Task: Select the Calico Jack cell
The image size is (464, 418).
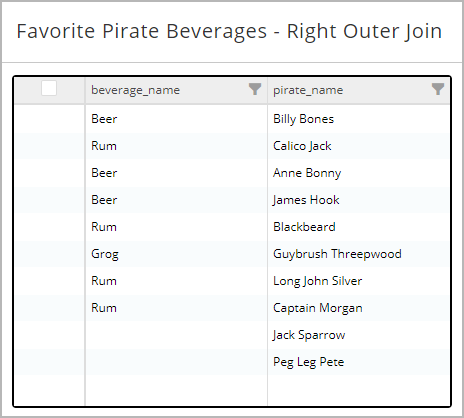Action: pyautogui.click(x=359, y=146)
